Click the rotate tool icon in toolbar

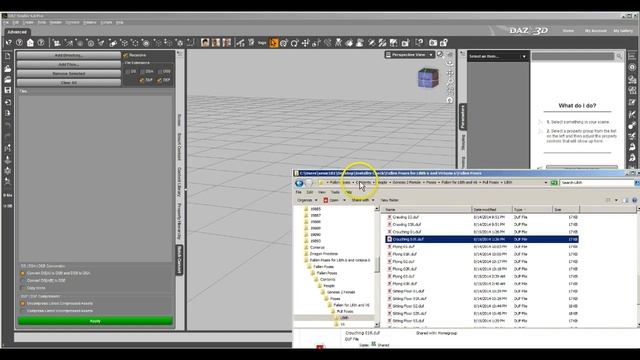(x=294, y=43)
